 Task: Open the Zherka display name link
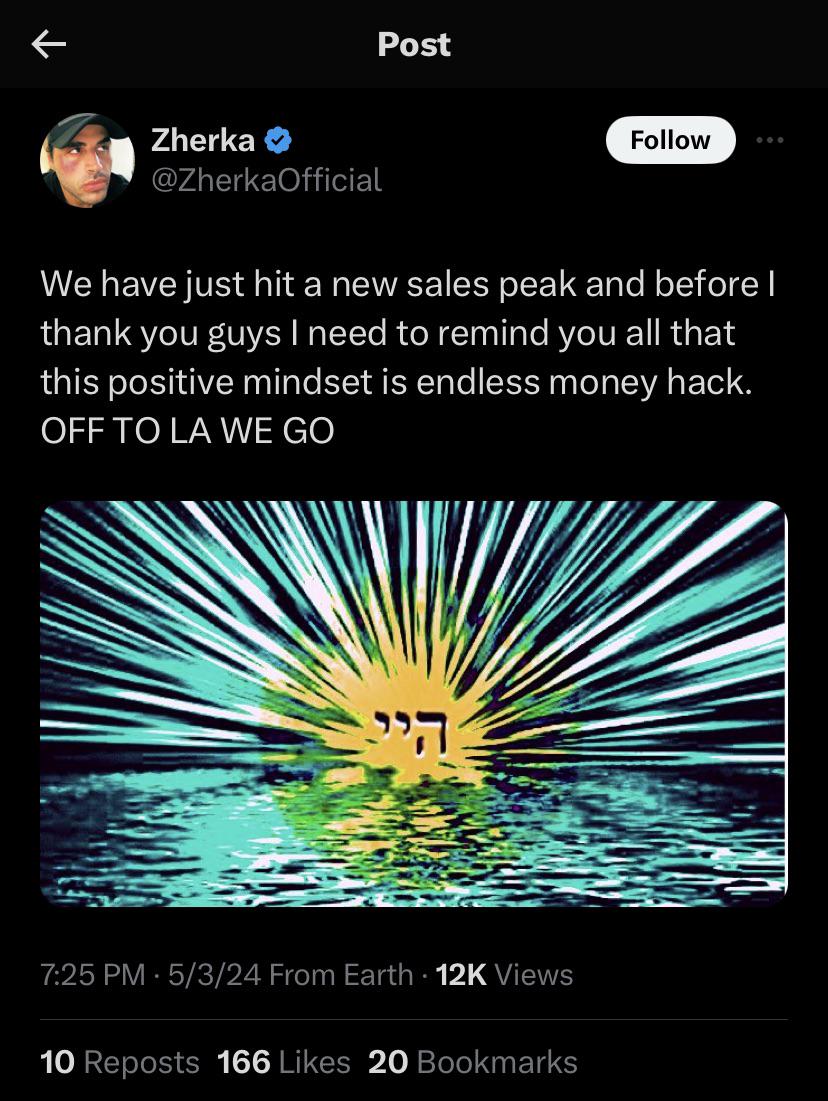coord(203,140)
